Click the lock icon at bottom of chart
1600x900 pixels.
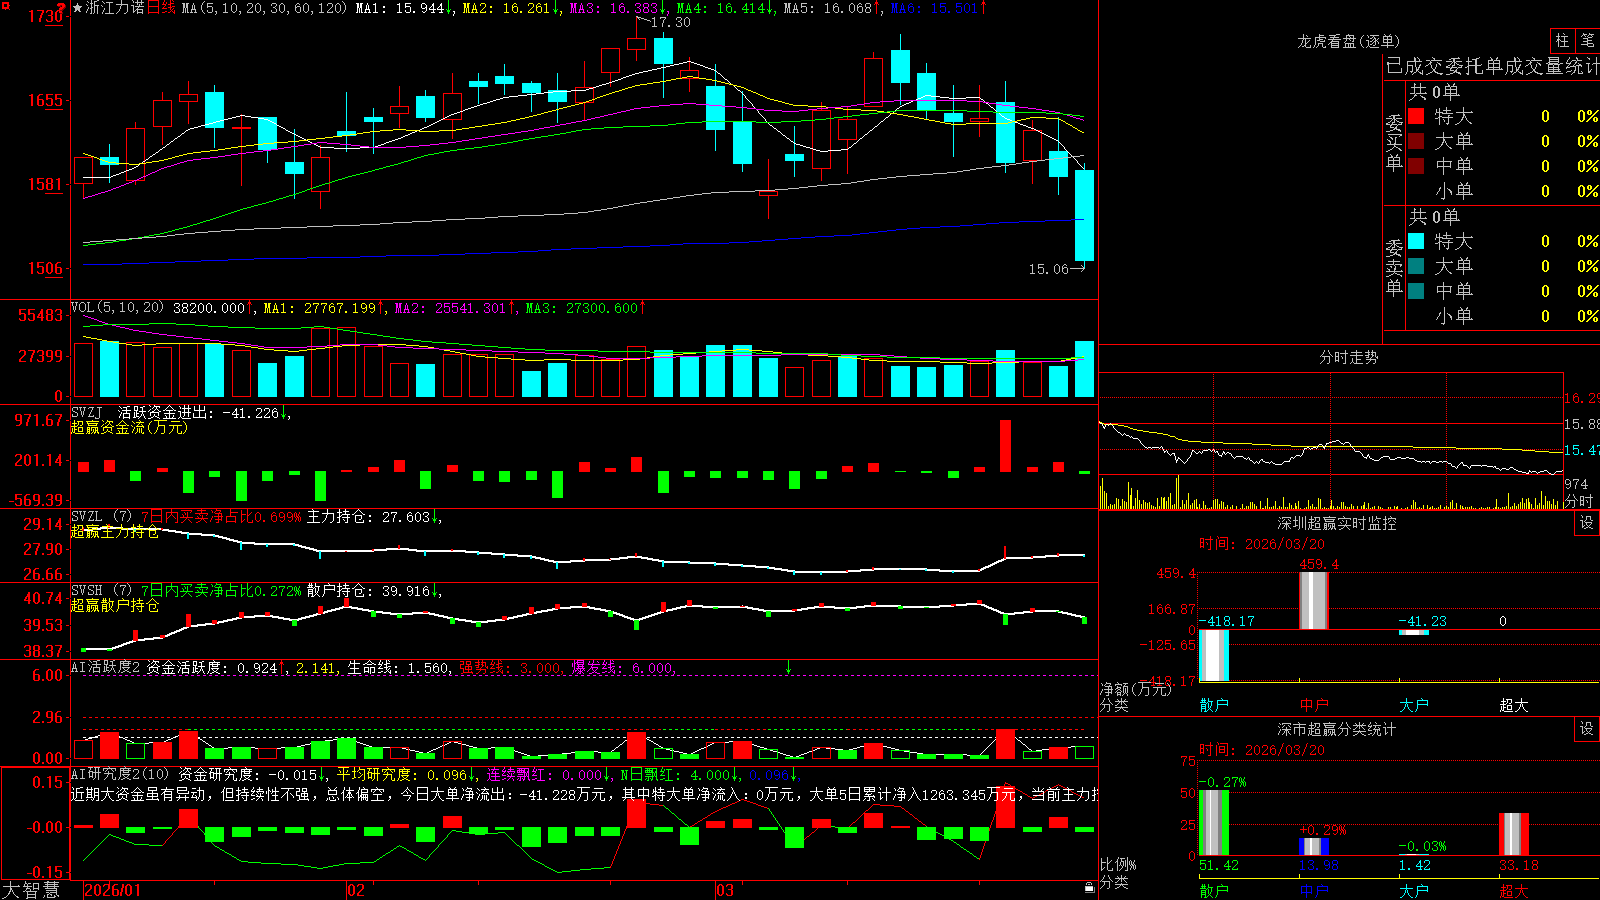pos(1090,888)
